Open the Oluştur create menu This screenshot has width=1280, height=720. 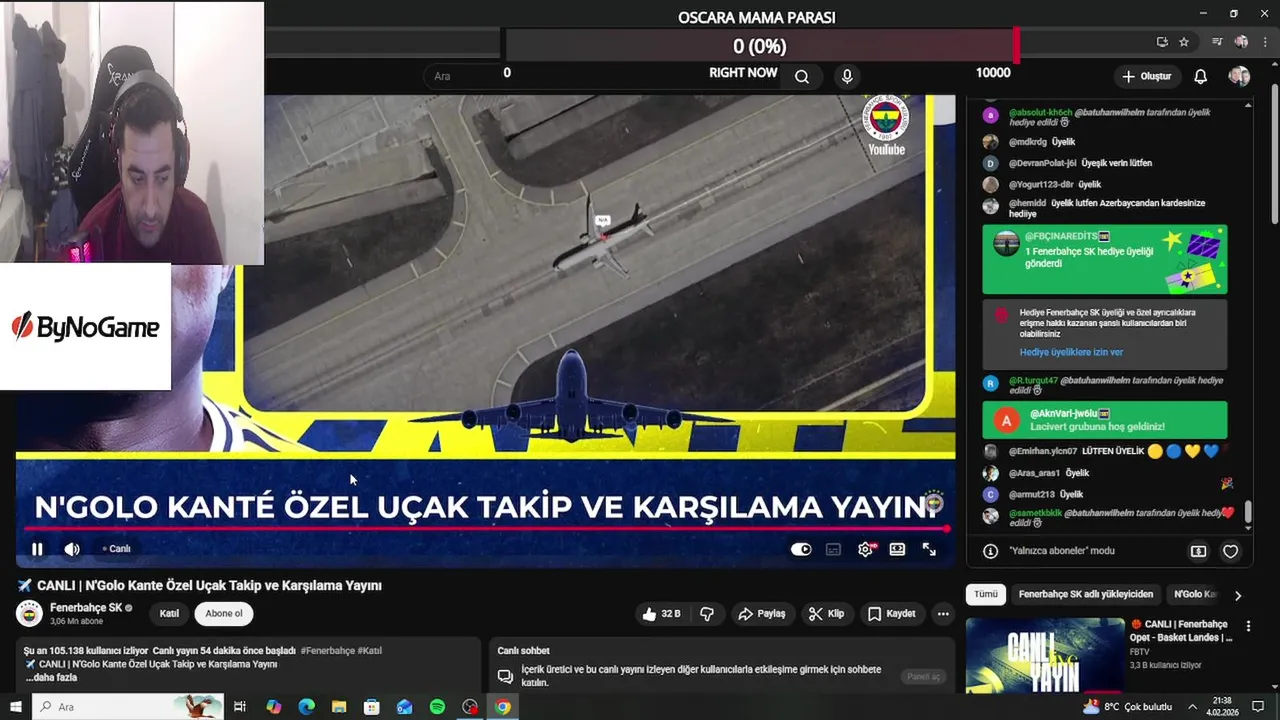point(1146,77)
